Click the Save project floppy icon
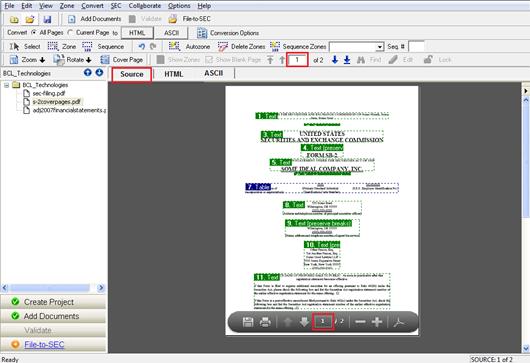 (x=47, y=19)
